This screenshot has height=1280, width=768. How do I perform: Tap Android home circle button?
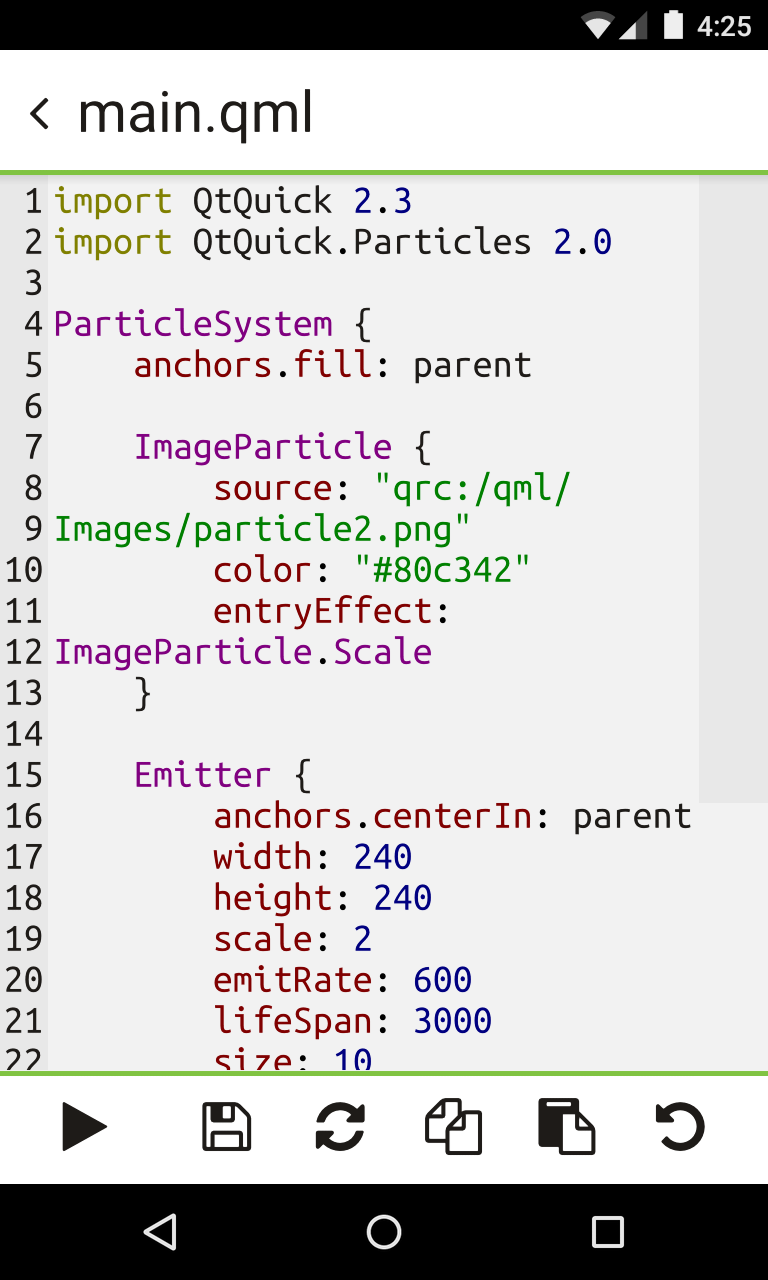click(384, 1232)
